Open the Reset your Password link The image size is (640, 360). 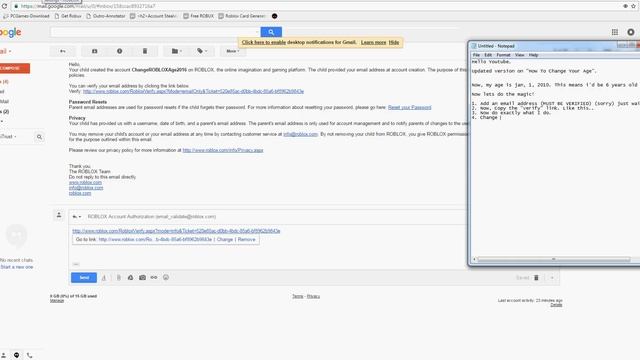pyautogui.click(x=409, y=107)
